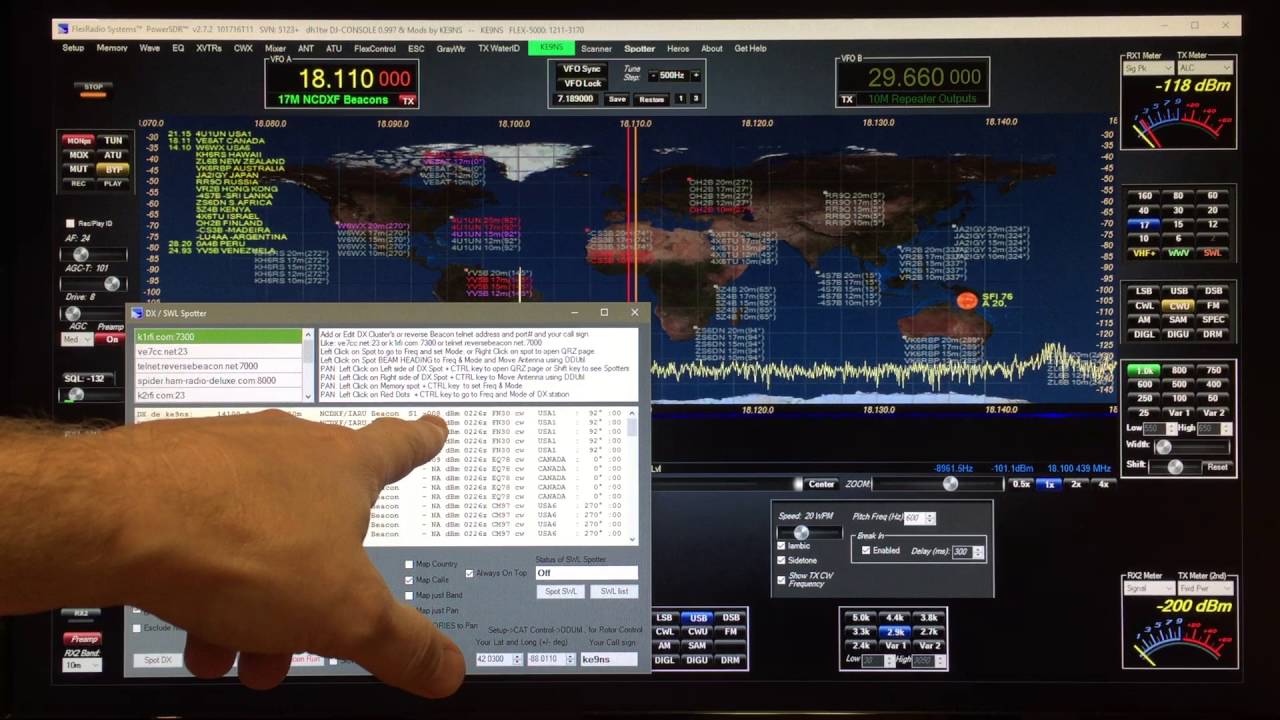Select SPEC mode in RX1 mode panel
Screen dimensions: 1280x720
coord(1212,319)
